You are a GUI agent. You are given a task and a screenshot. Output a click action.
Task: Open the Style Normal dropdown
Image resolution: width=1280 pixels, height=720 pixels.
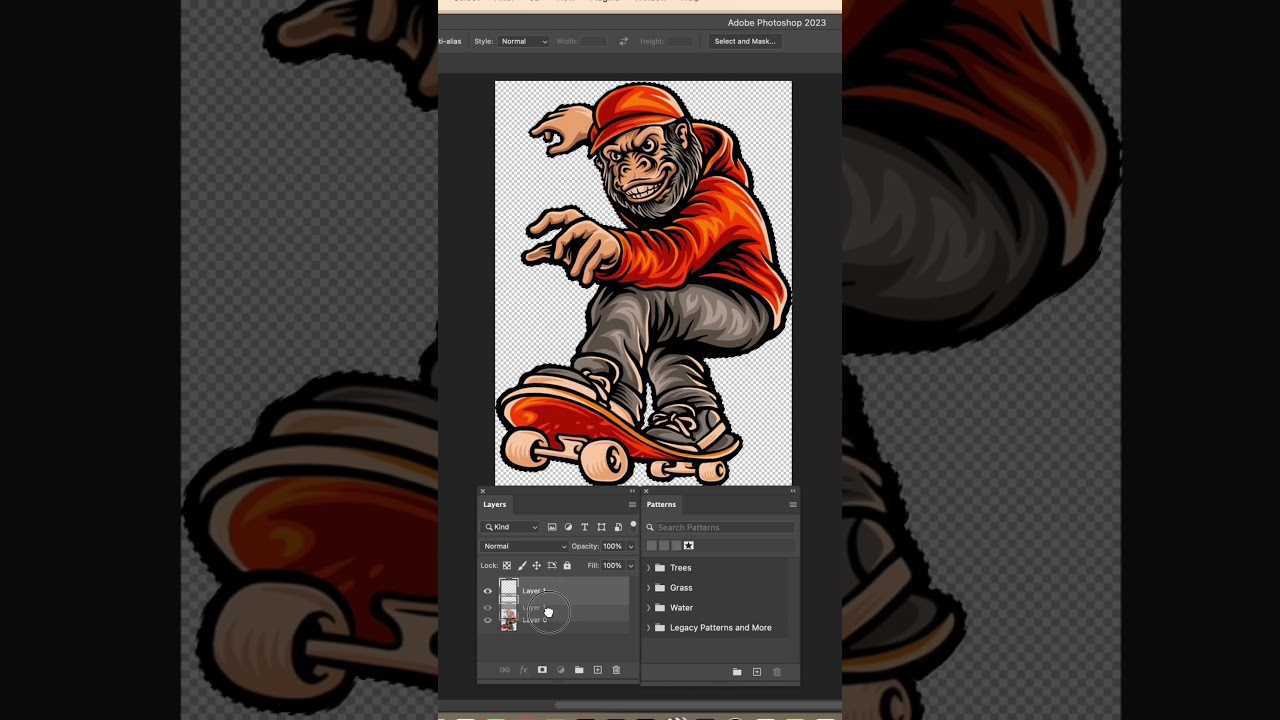coord(525,41)
